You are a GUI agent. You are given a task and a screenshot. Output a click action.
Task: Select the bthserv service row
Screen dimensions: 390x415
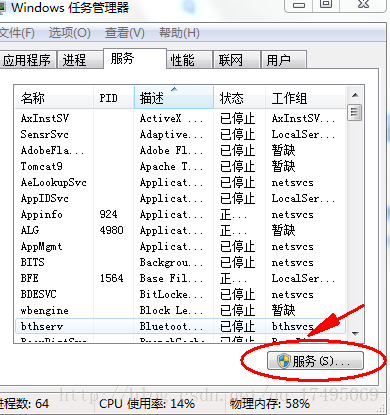point(180,326)
